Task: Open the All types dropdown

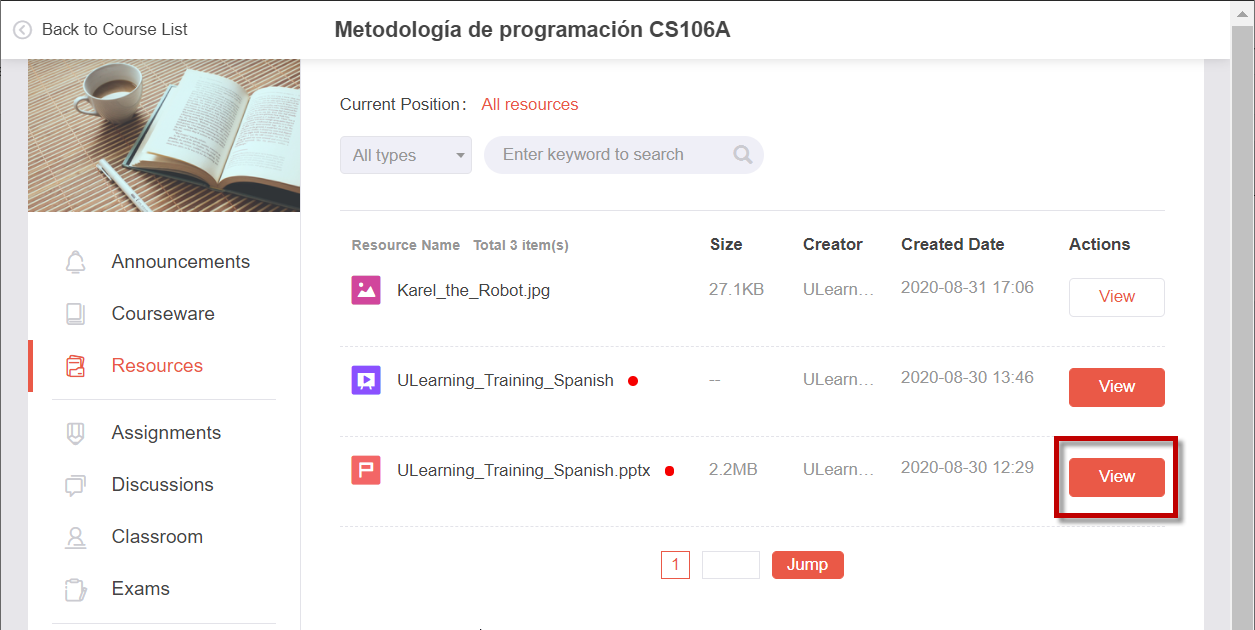Action: point(406,155)
